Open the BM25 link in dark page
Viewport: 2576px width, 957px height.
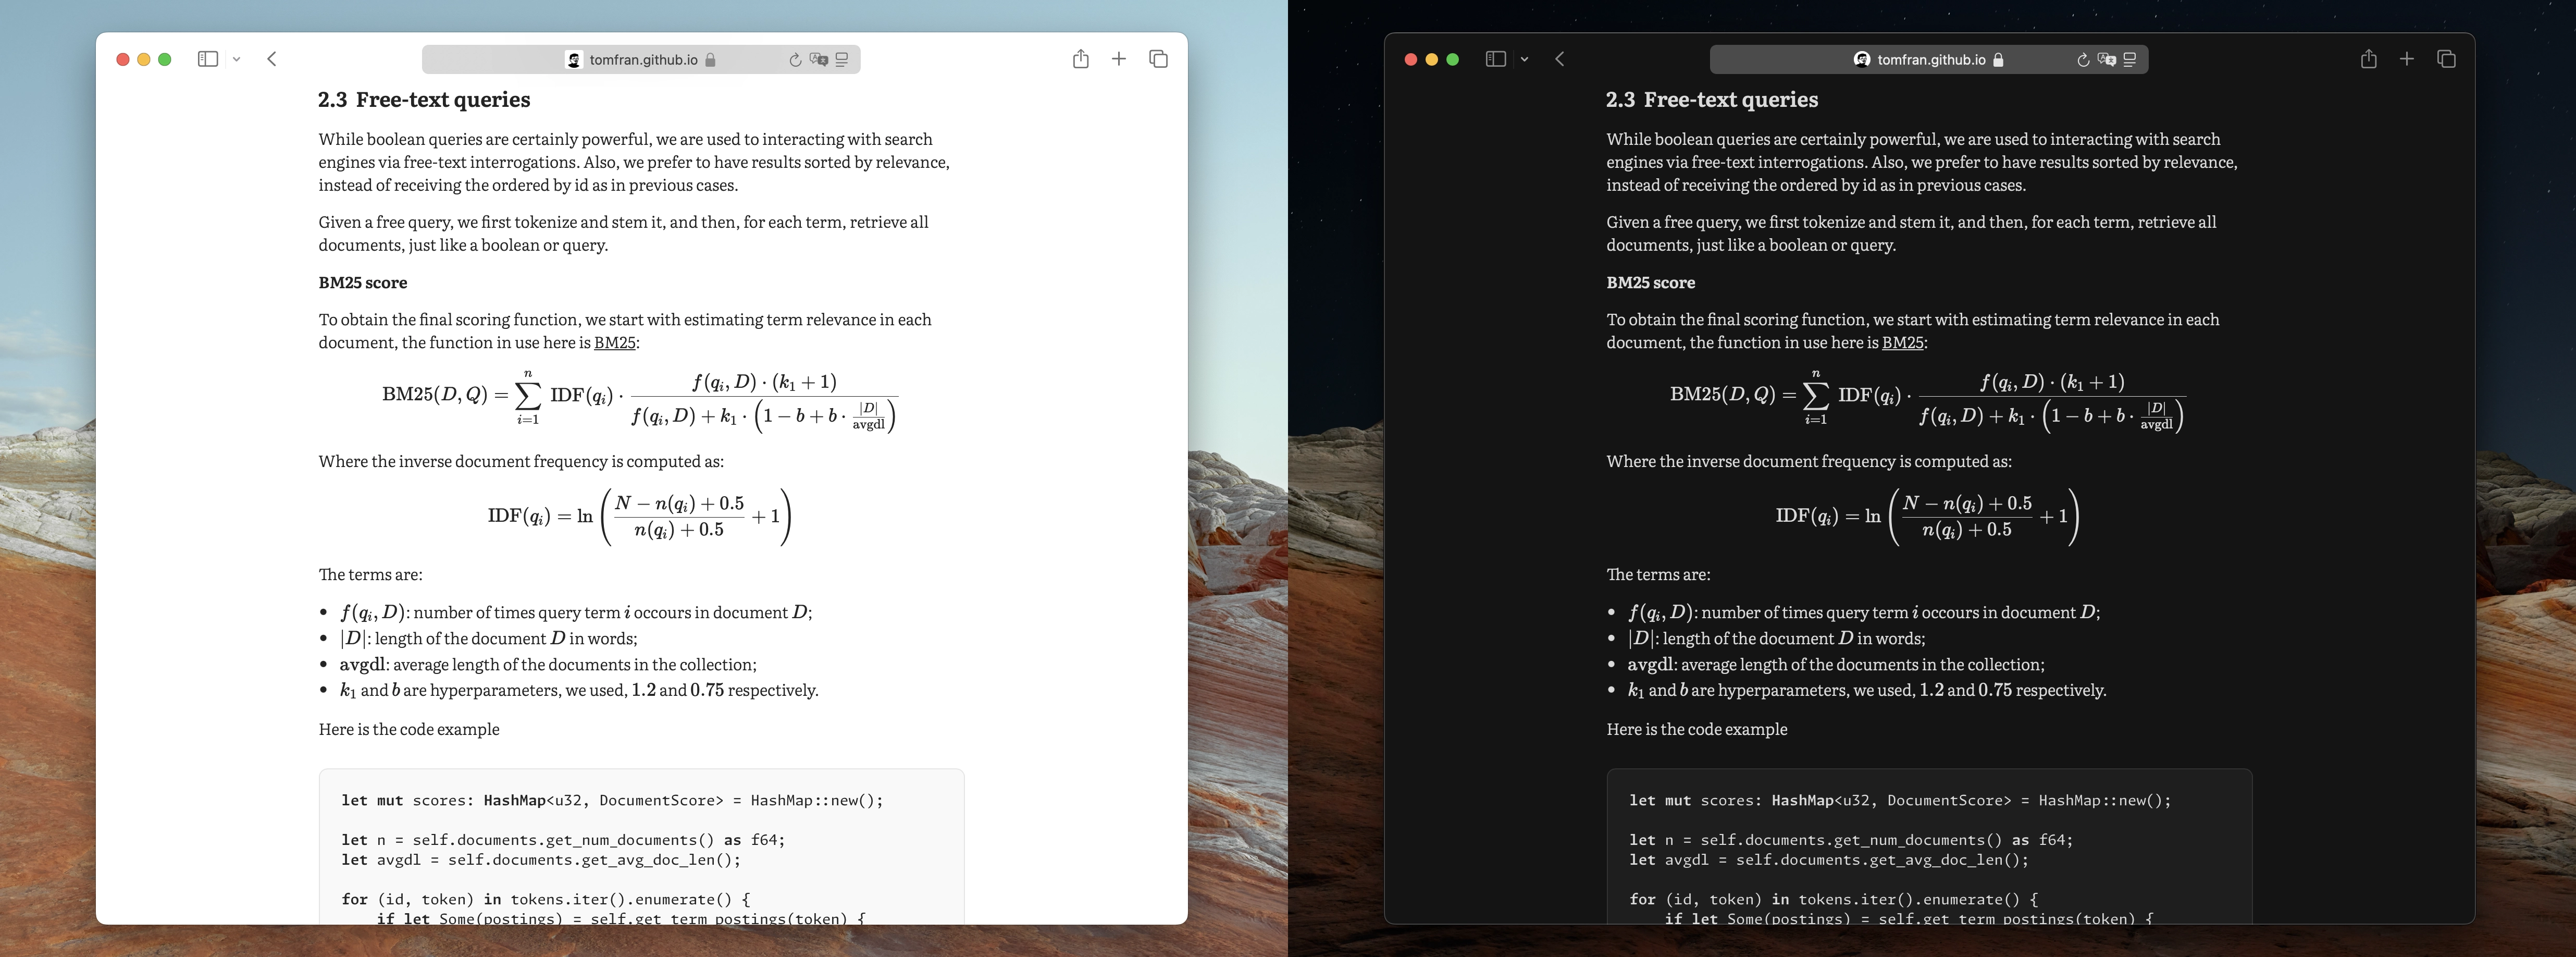click(x=1902, y=343)
